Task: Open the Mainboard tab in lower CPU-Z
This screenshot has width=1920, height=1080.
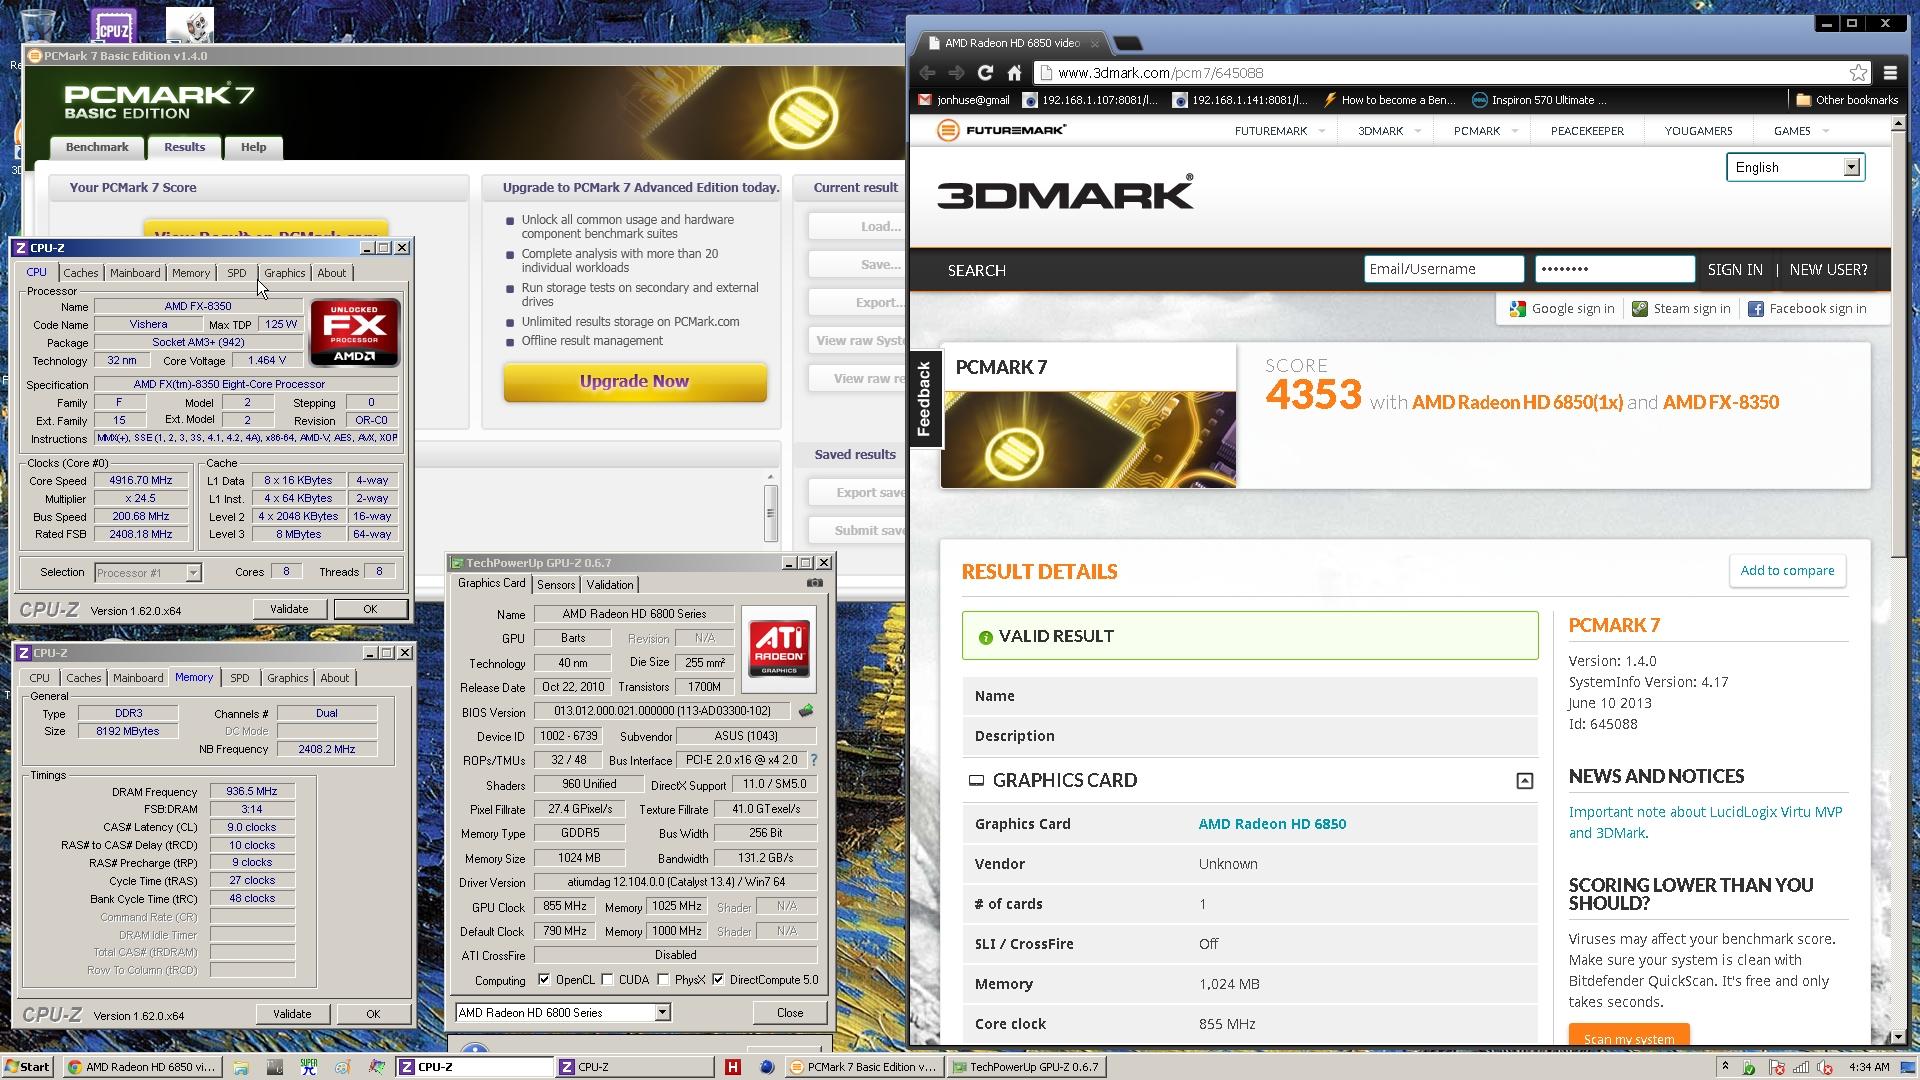Action: (x=138, y=677)
